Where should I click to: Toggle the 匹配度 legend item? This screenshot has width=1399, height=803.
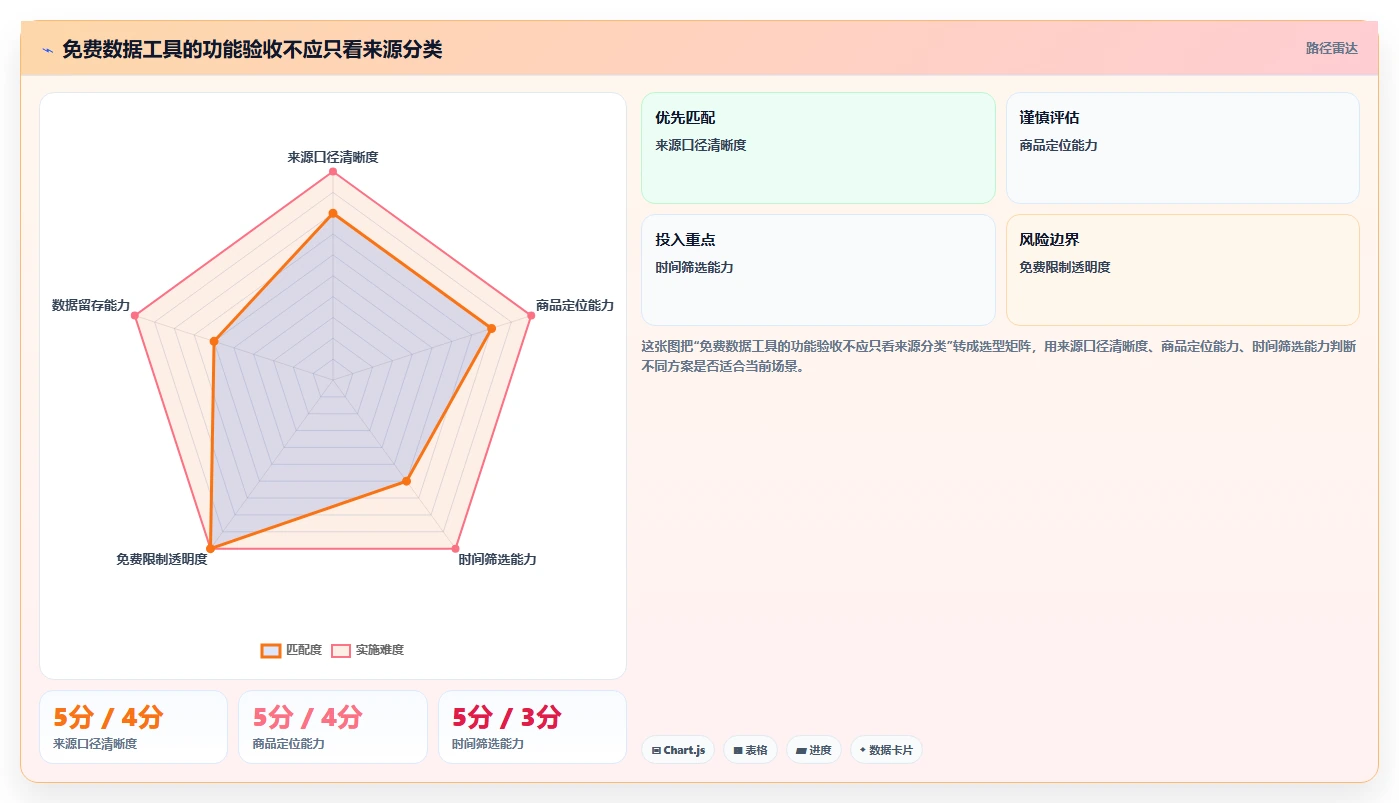(291, 650)
